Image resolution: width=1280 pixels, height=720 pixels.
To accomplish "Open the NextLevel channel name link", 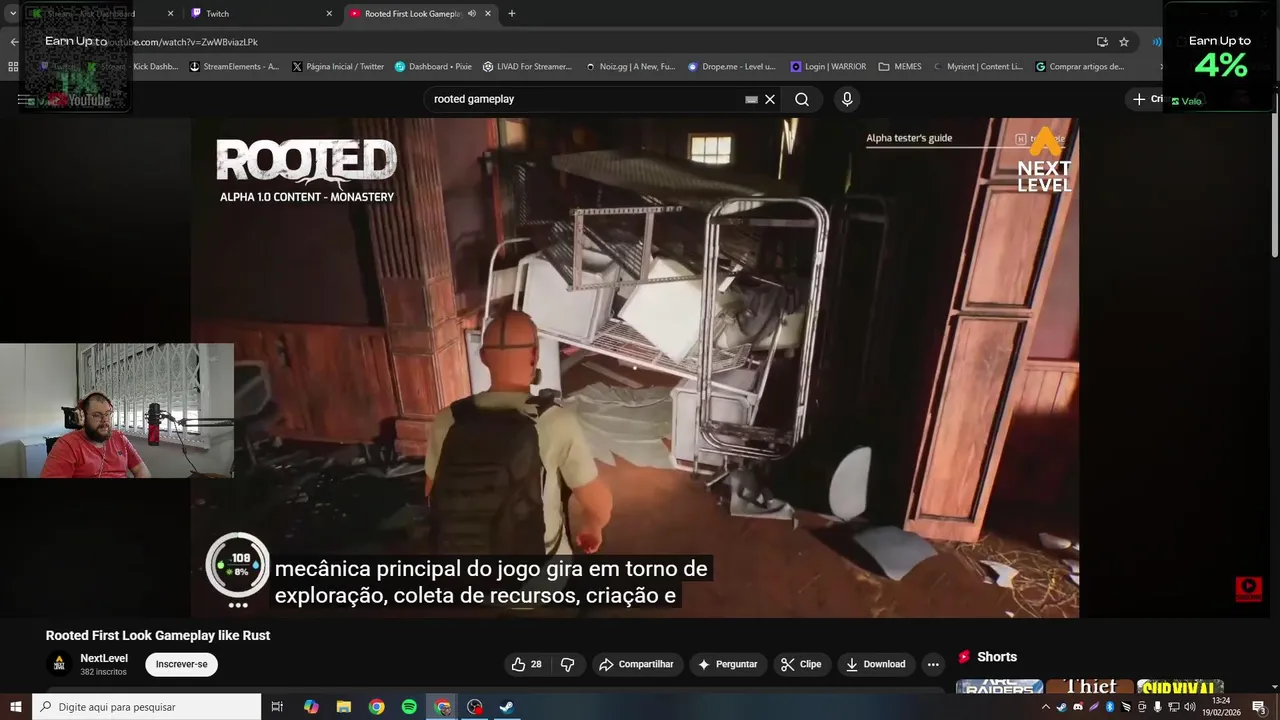I will (x=104, y=658).
